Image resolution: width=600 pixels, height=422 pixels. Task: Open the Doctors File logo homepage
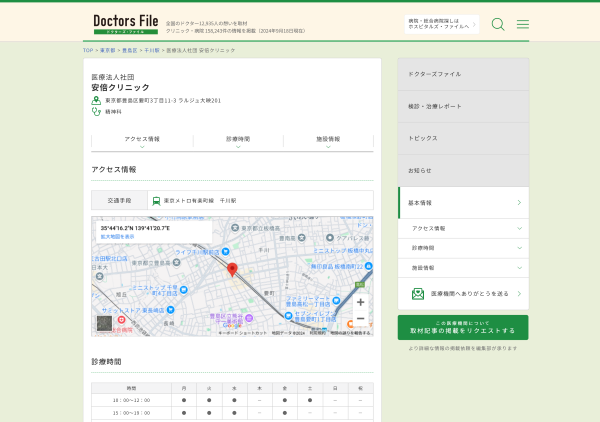point(126,24)
